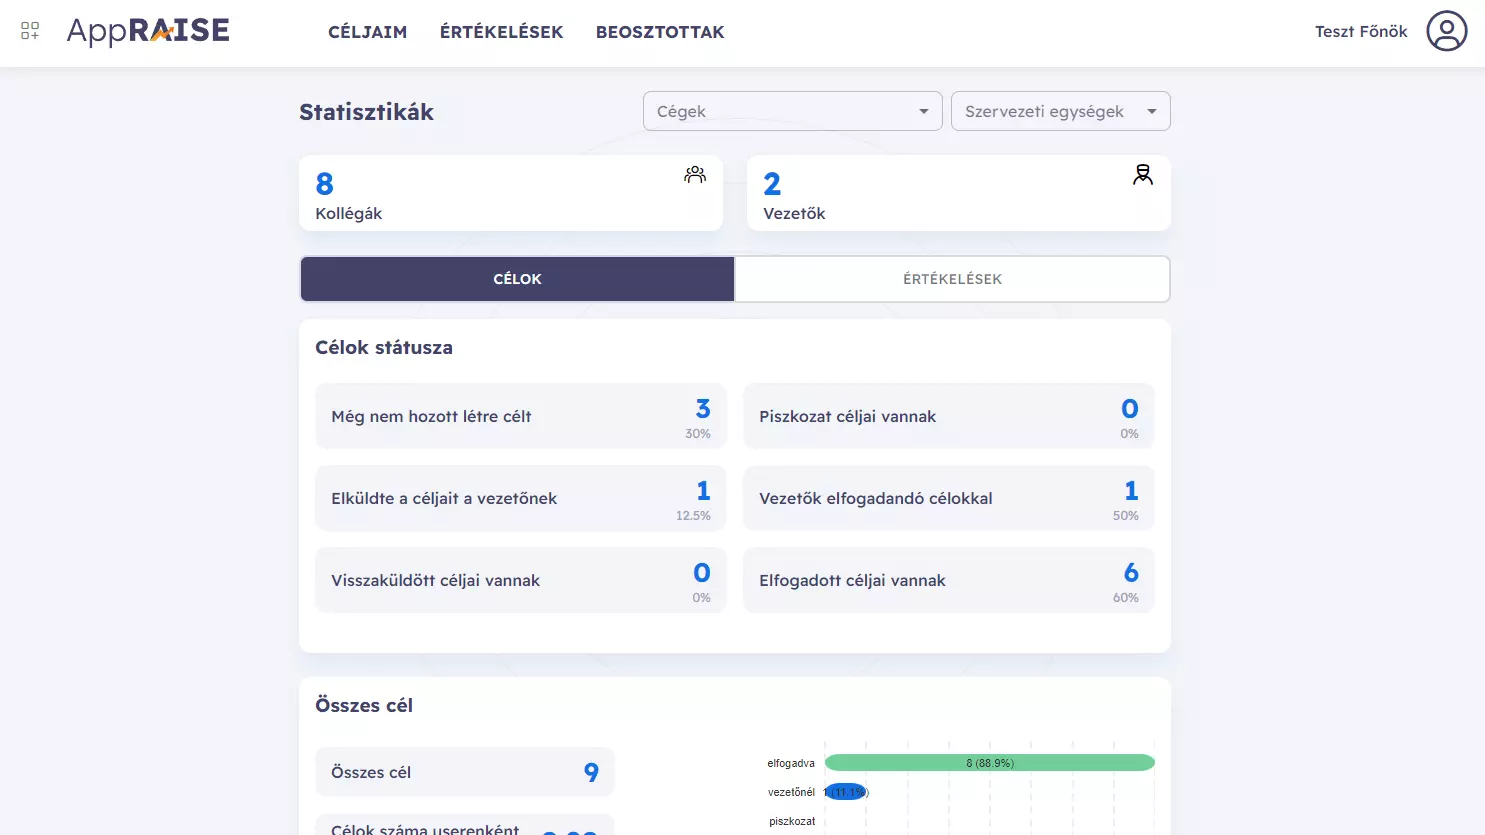Expand the Cégek dropdown
The height and width of the screenshot is (835, 1485).
[x=793, y=111]
